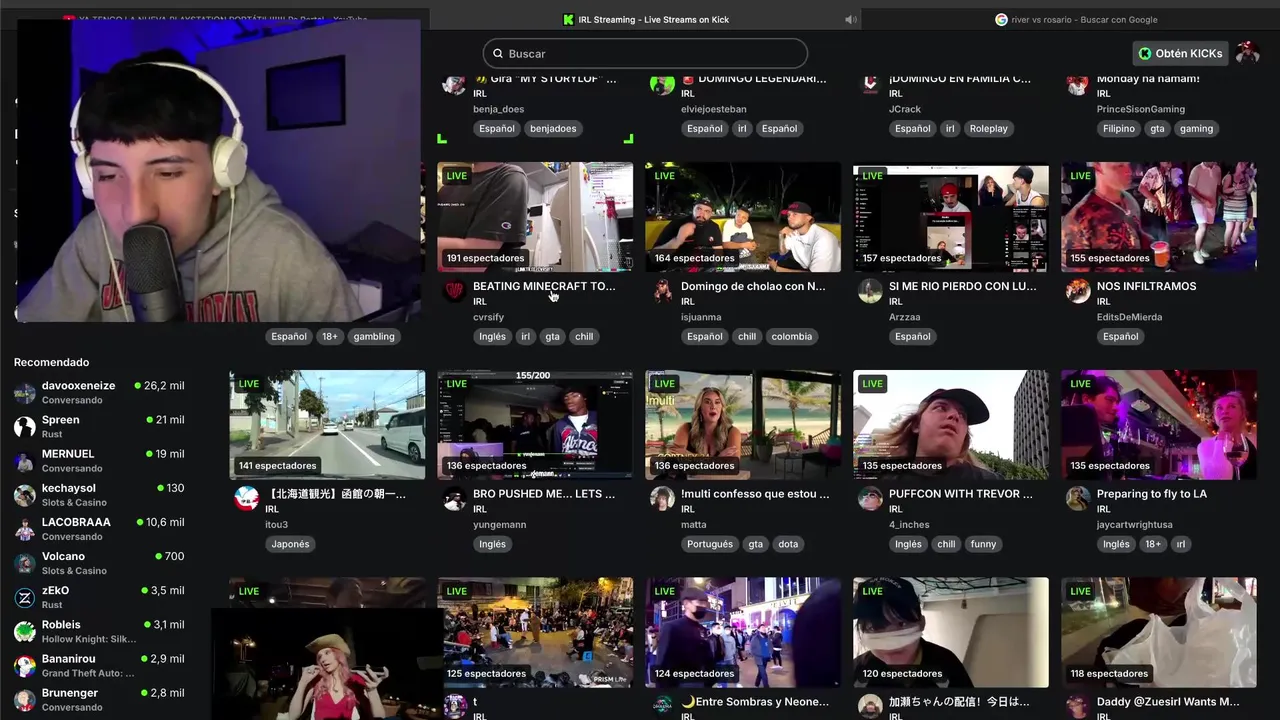1280x720 pixels.
Task: Click the PrinceSisonGaming channel name
Action: pyautogui.click(x=1141, y=109)
